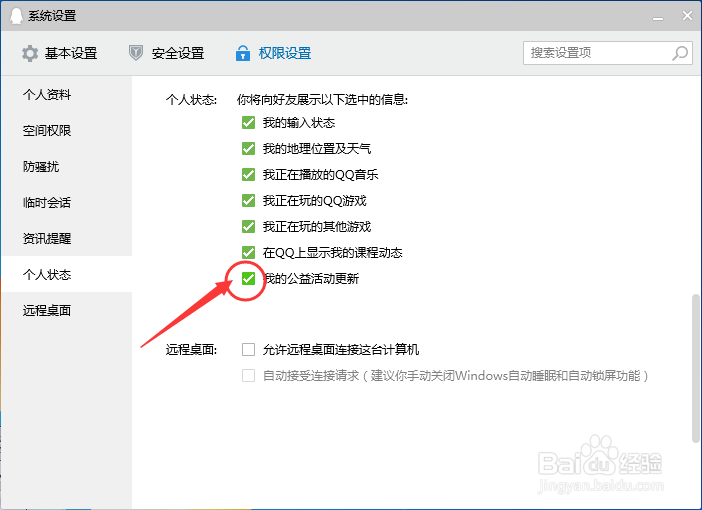Click the QQ penguin icon in title bar
Image resolution: width=702 pixels, height=510 pixels.
(x=16, y=16)
